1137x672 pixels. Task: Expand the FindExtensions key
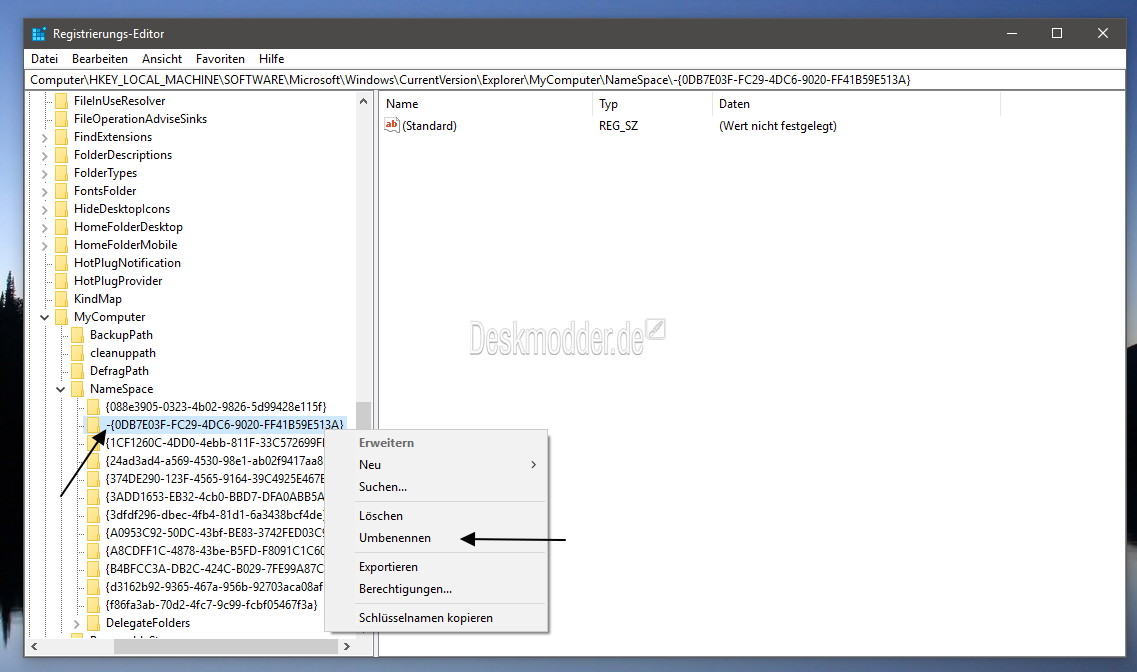click(x=45, y=137)
